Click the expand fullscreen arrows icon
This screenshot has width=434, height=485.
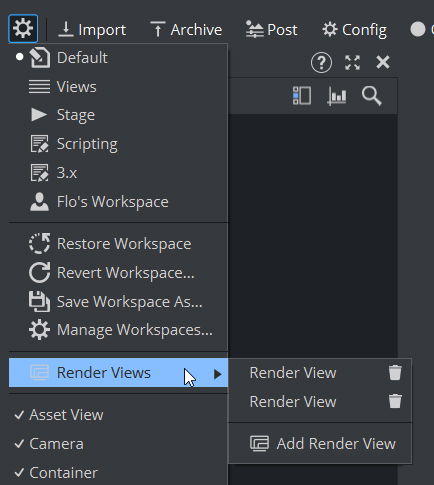tap(352, 62)
